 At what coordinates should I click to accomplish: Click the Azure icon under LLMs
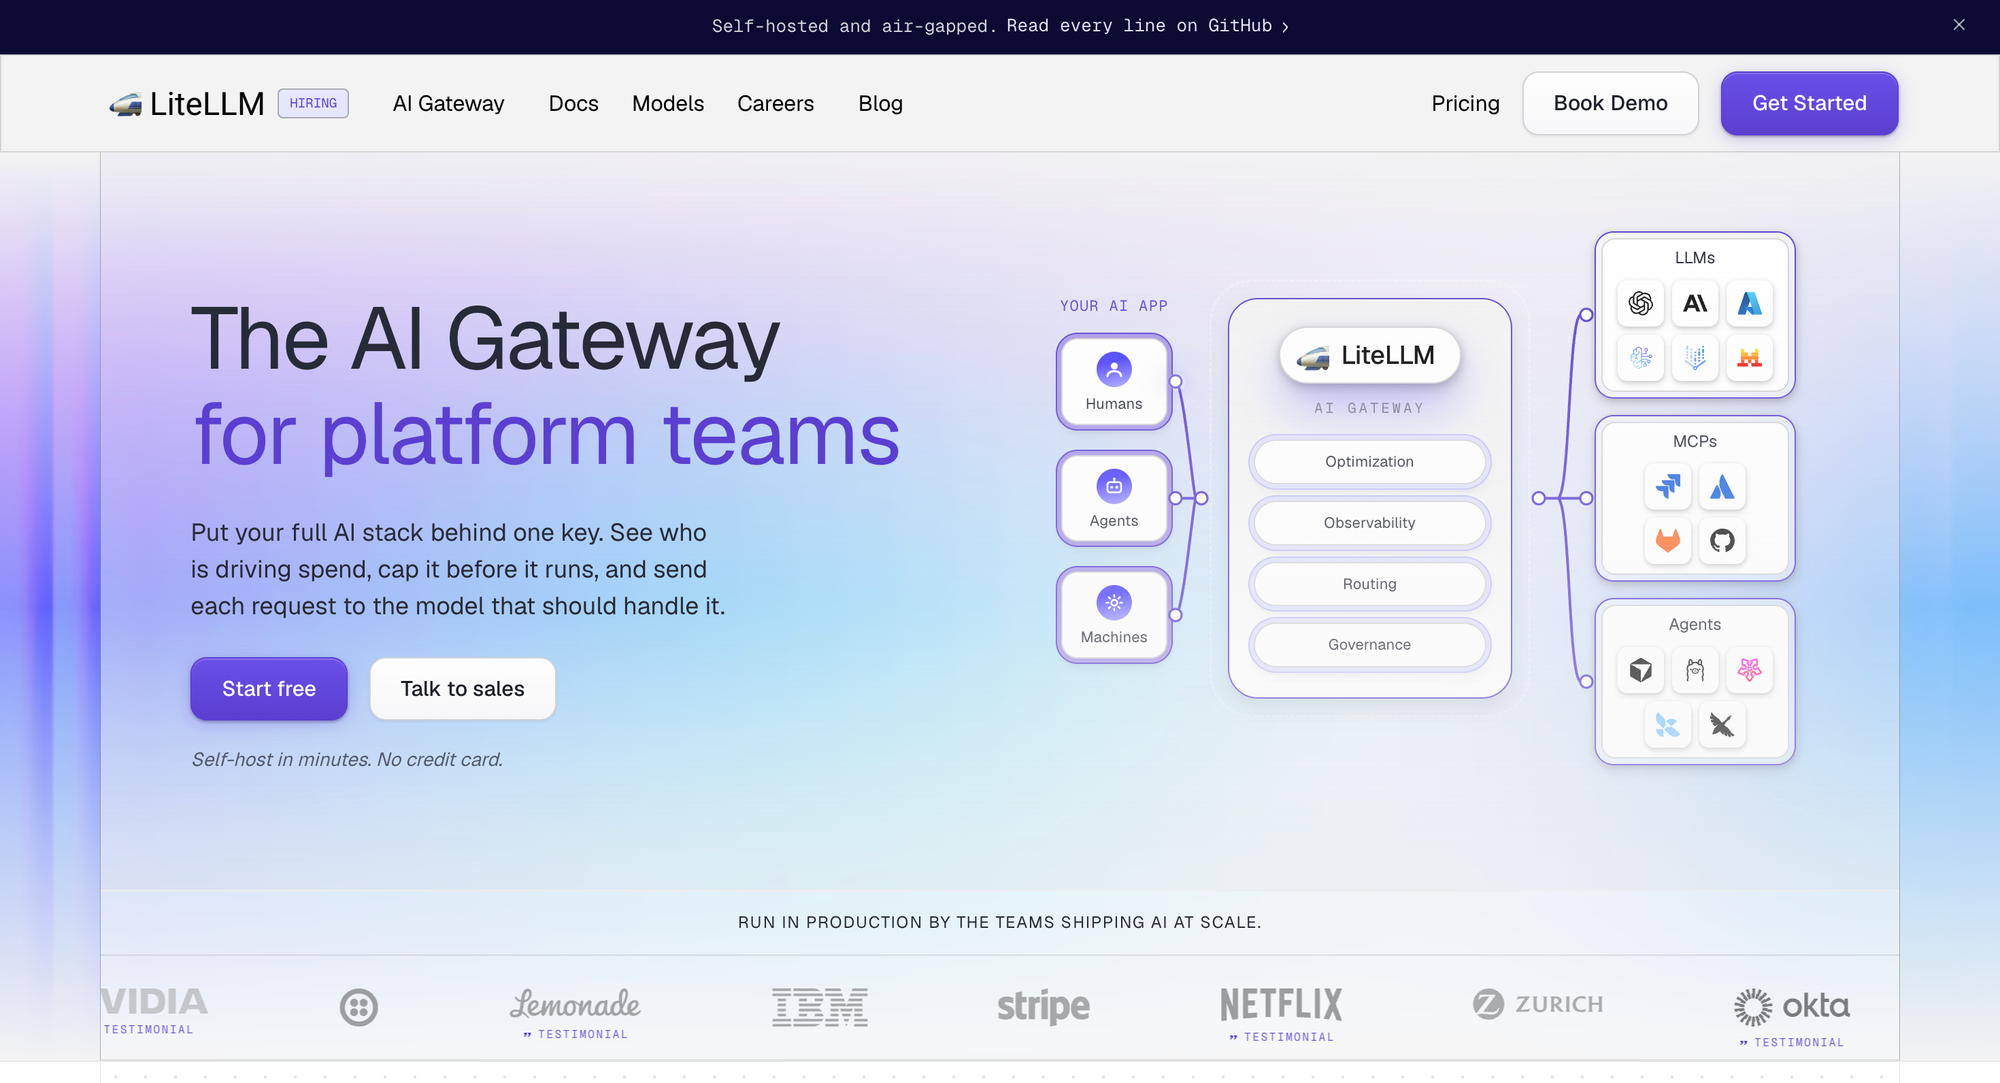click(1749, 303)
